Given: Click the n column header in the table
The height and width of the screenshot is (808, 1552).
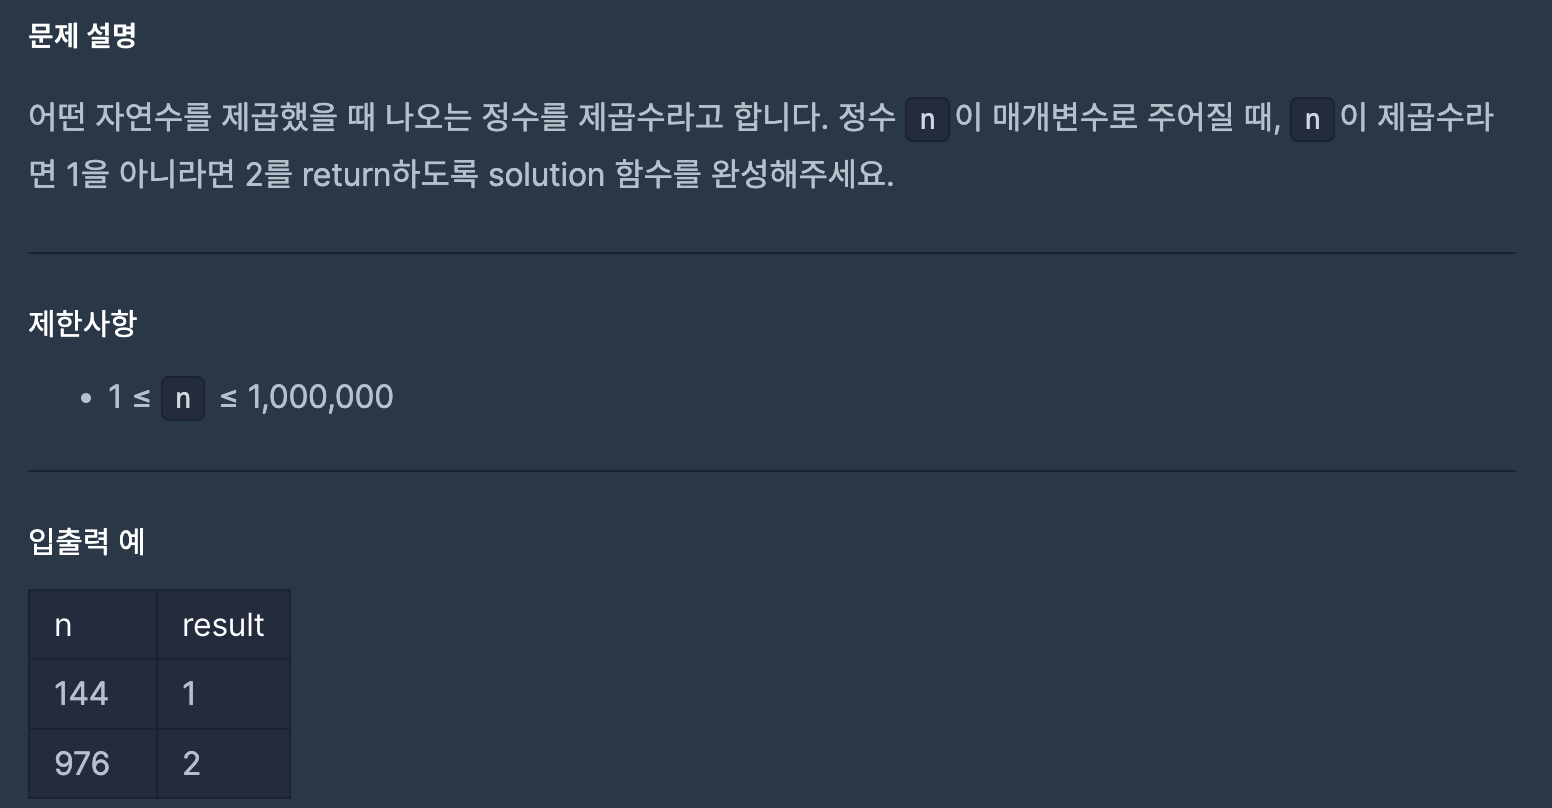Looking at the screenshot, I should 93,625.
